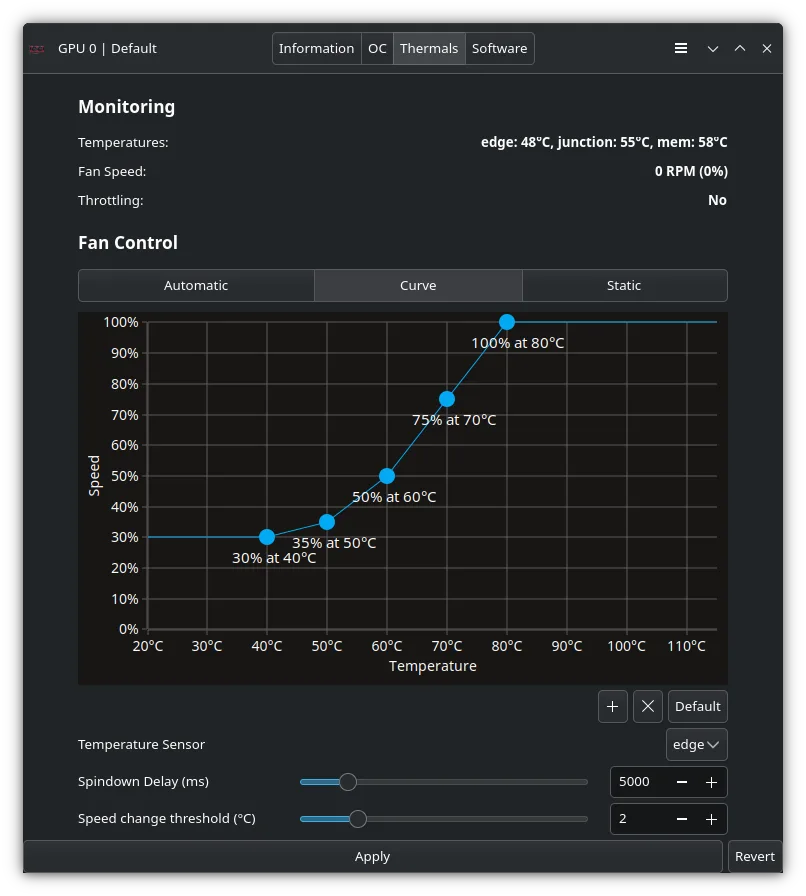Viewport: 806px width, 896px height.
Task: Open the hamburger menu in the header
Action: click(681, 48)
